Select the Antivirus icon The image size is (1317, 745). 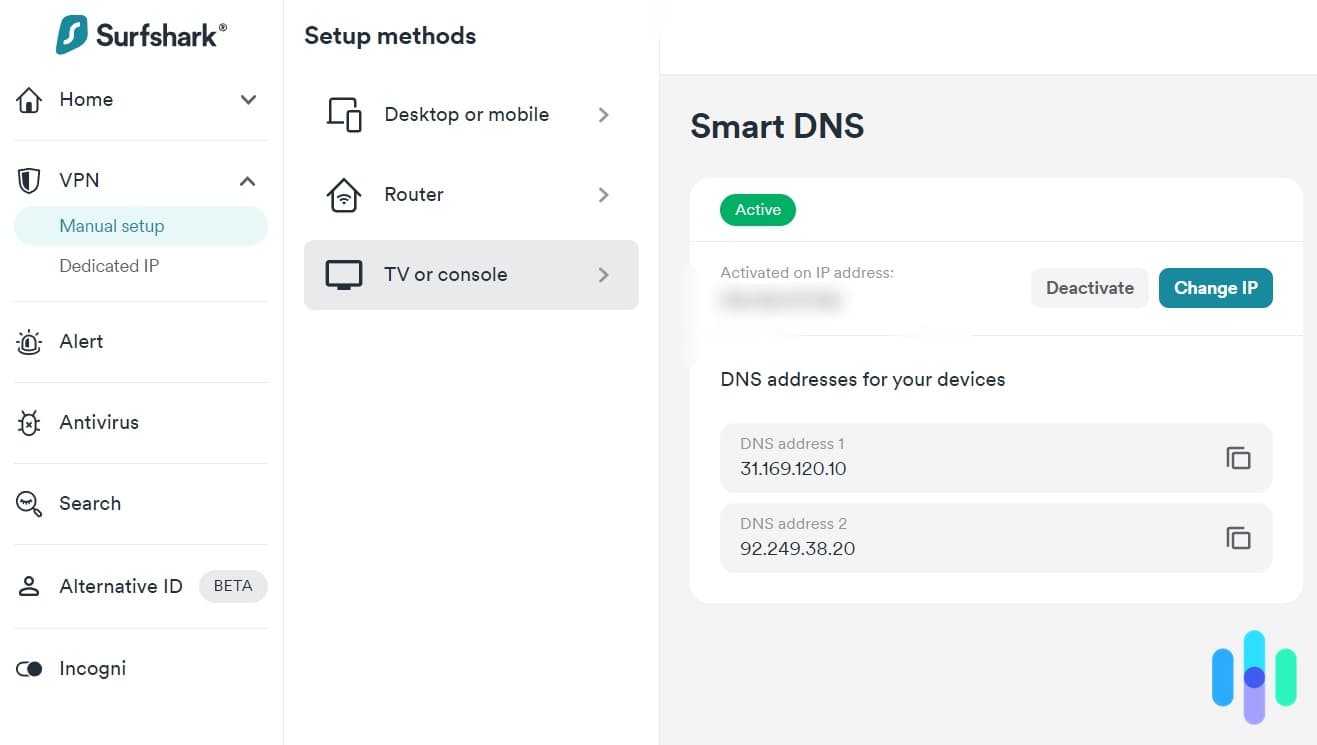click(x=29, y=422)
